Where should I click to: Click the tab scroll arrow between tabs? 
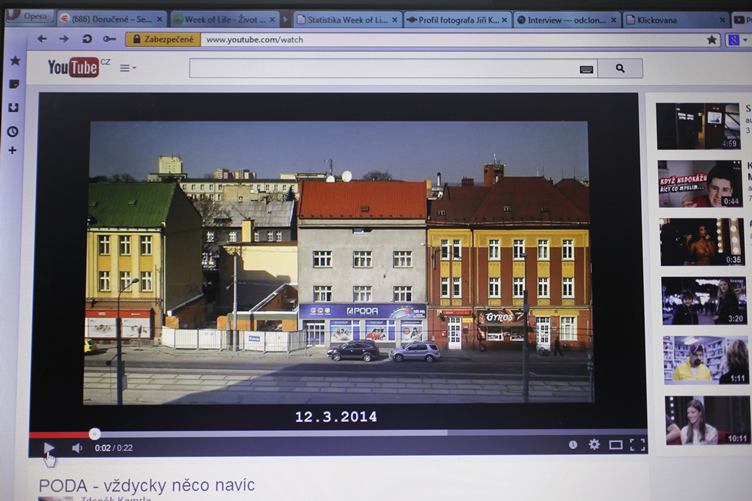point(285,20)
